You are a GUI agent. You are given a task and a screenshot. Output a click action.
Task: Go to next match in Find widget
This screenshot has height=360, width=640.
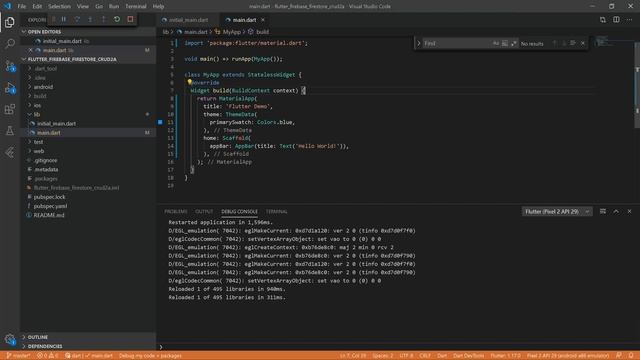coord(564,43)
